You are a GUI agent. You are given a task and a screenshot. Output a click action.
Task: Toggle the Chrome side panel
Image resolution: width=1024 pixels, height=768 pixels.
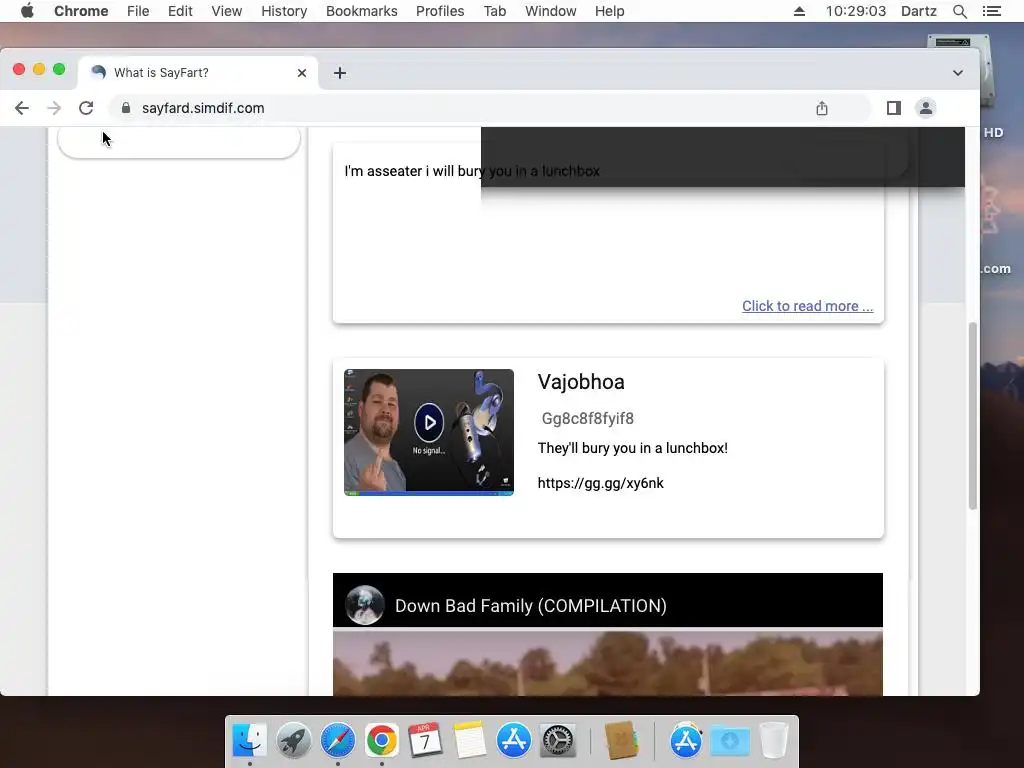(x=893, y=108)
